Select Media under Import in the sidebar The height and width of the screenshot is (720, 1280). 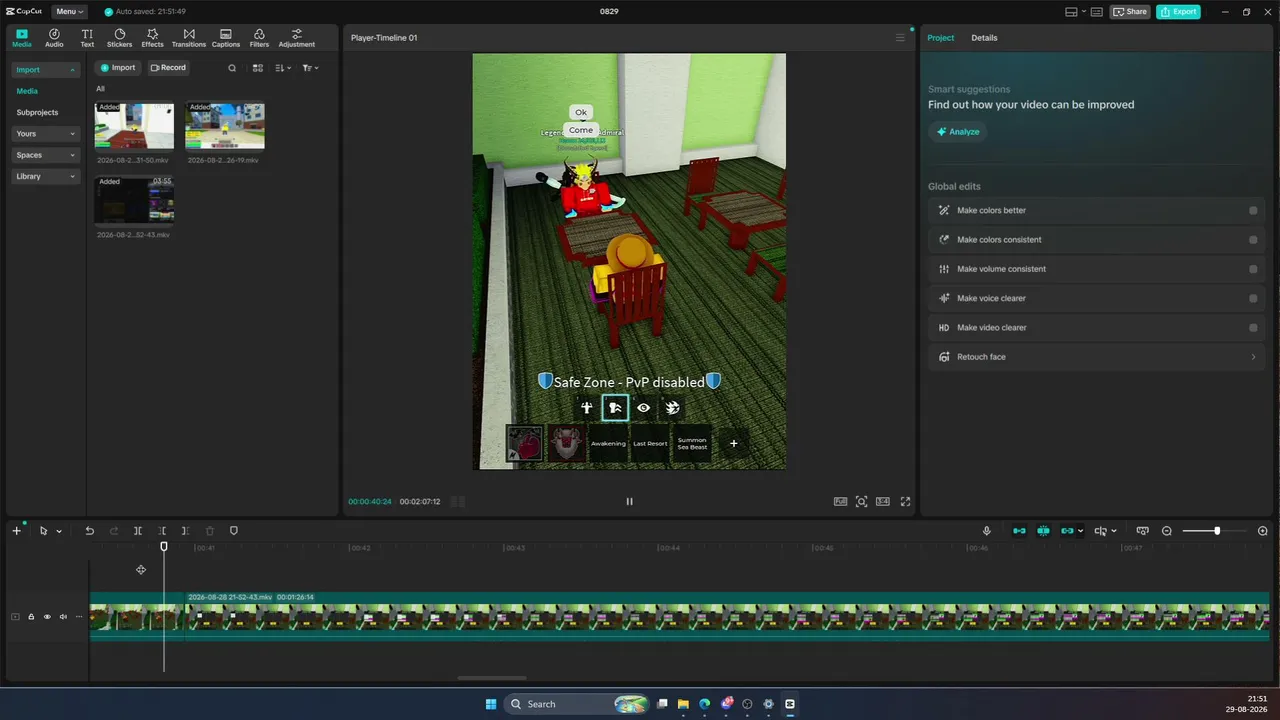point(27,91)
